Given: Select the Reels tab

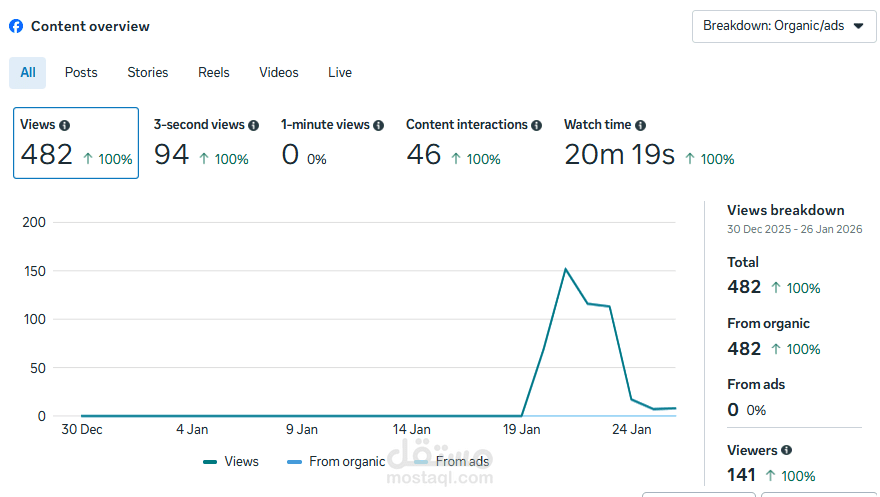Looking at the screenshot, I should click(x=214, y=73).
